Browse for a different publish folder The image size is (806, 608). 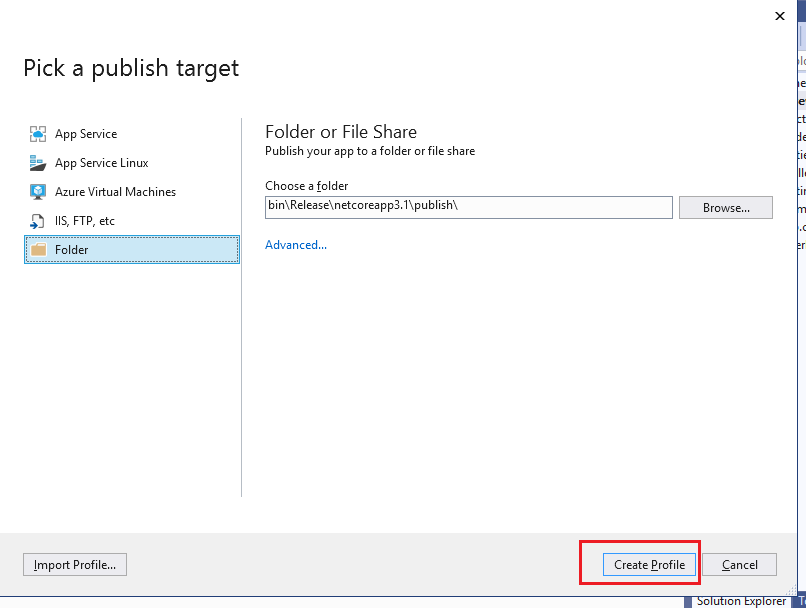(725, 207)
